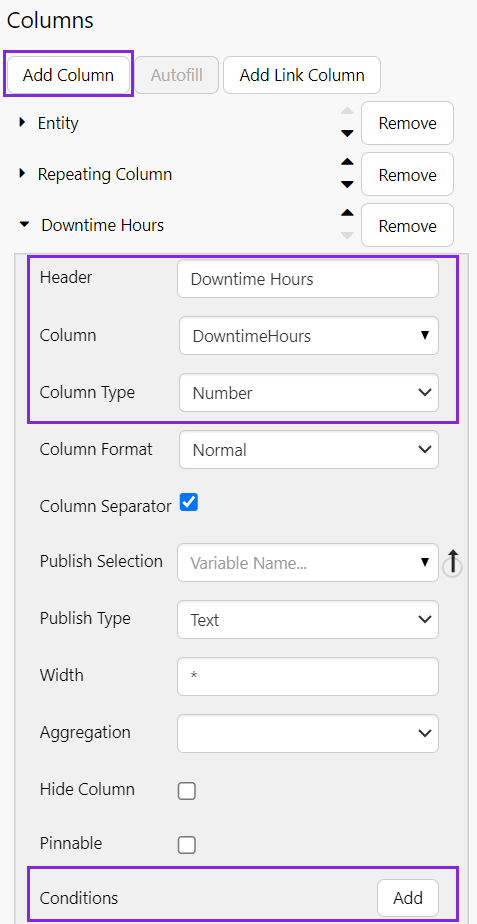Check the Hide Column checkbox
Viewport: 477px width, 924px height.
187,791
